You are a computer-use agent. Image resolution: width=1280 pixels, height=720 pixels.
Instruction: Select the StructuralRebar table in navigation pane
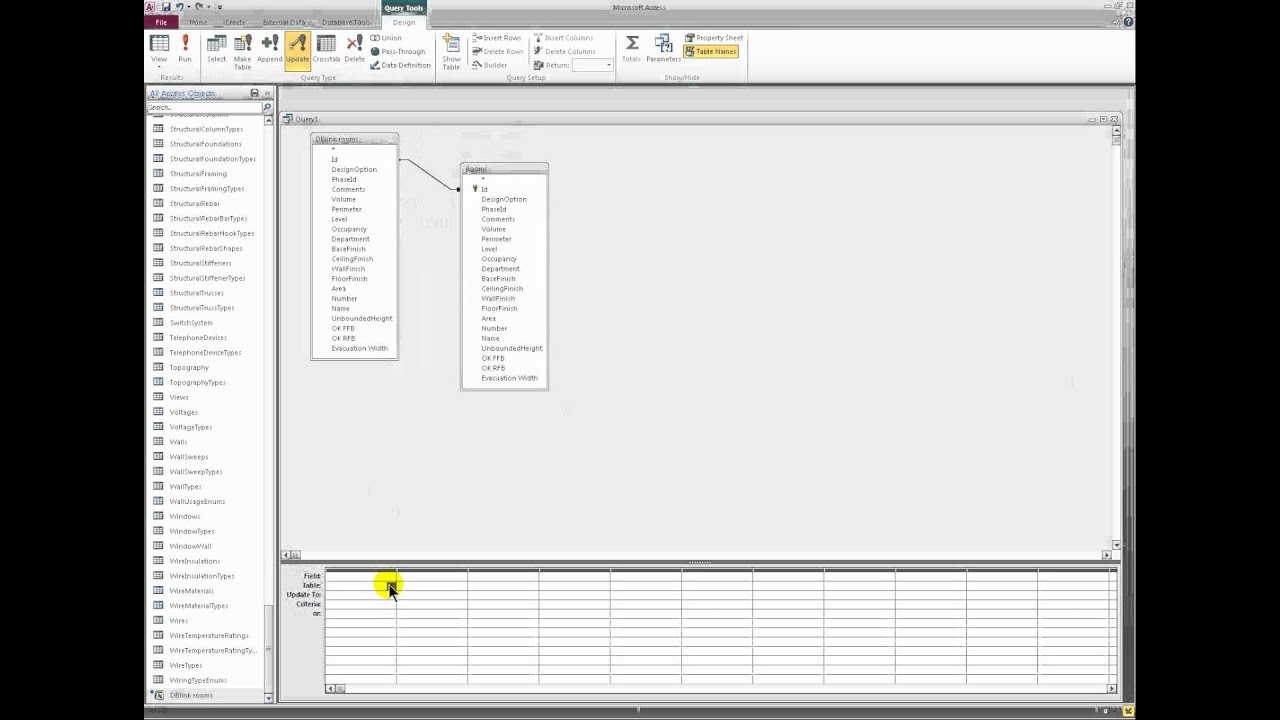click(195, 203)
